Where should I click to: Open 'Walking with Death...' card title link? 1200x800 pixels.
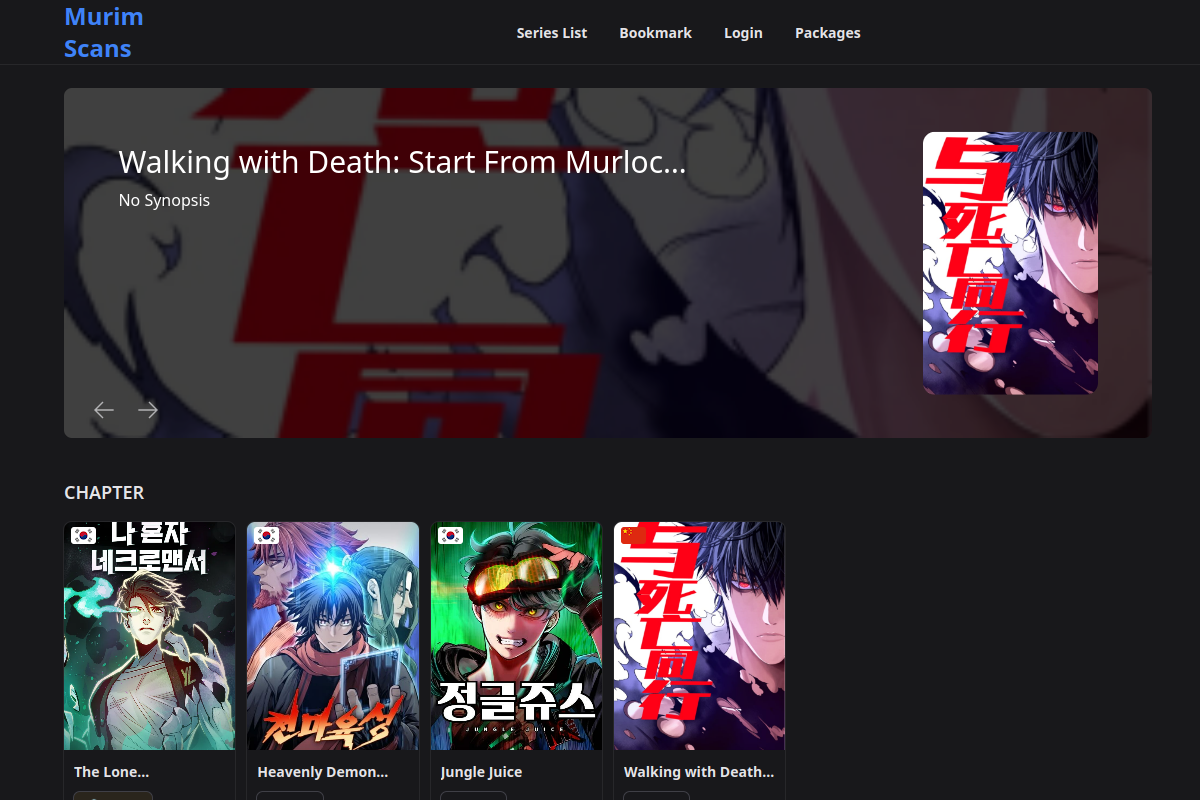(x=699, y=772)
